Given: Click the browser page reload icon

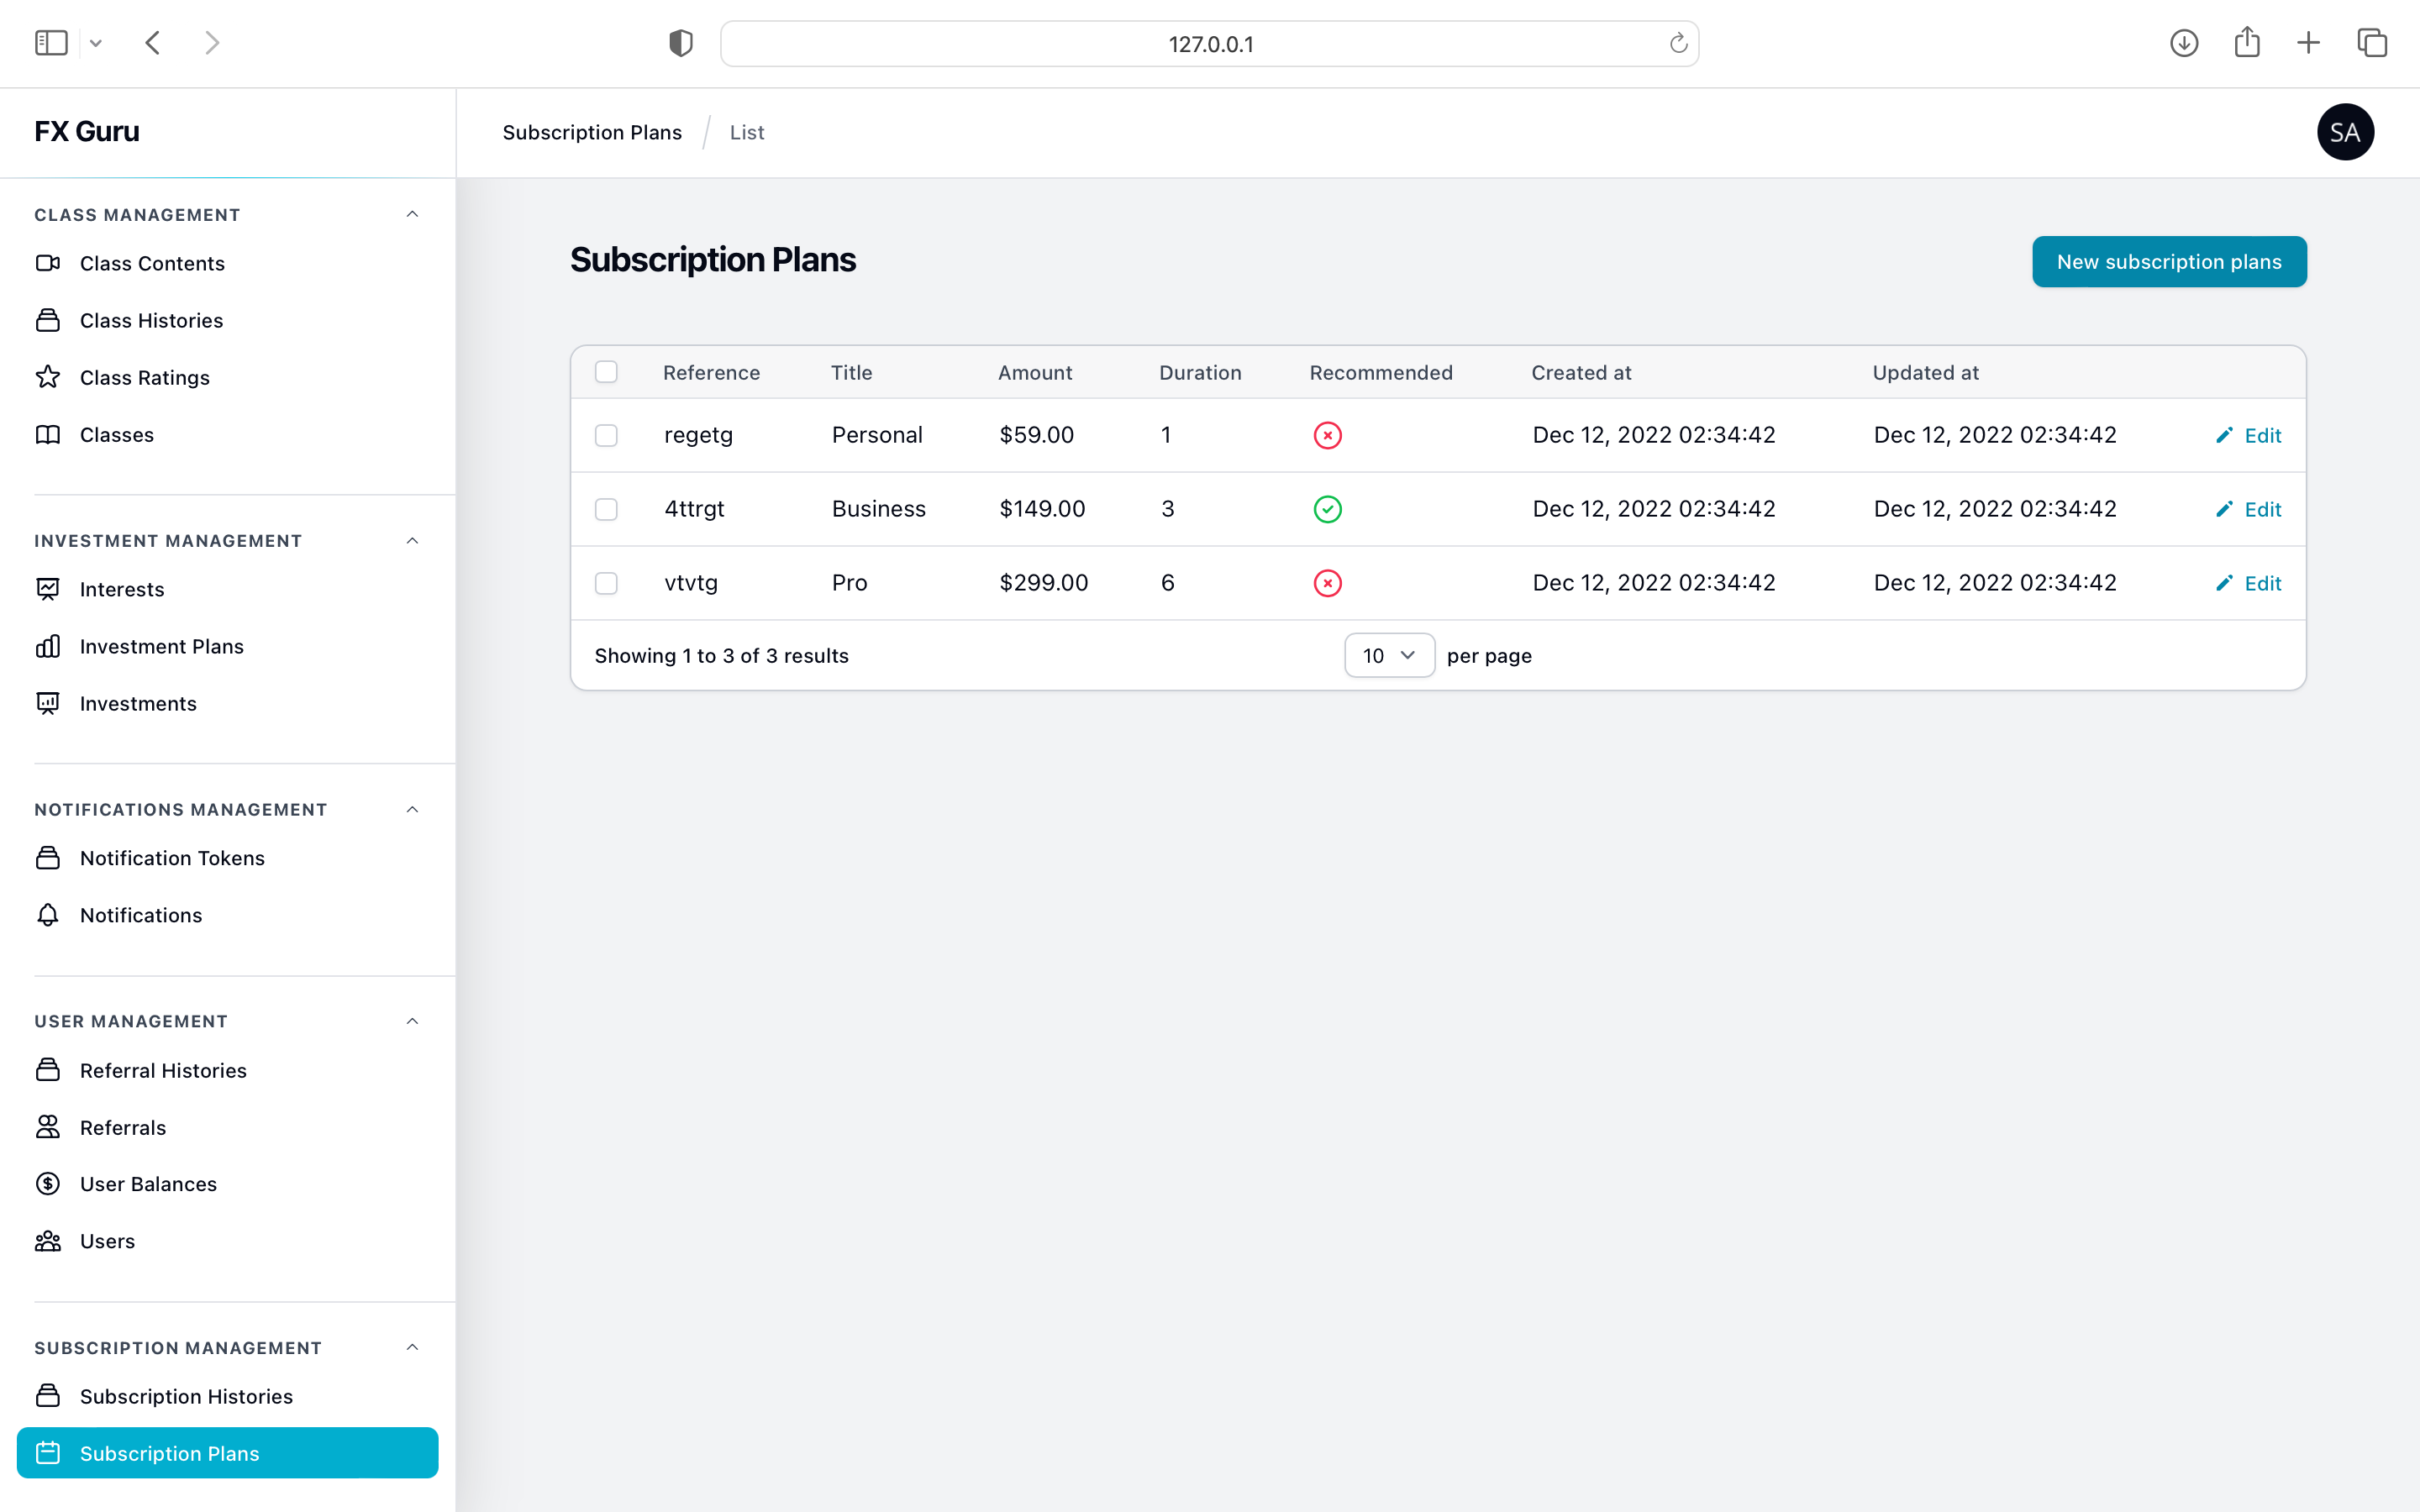Looking at the screenshot, I should tap(1678, 43).
